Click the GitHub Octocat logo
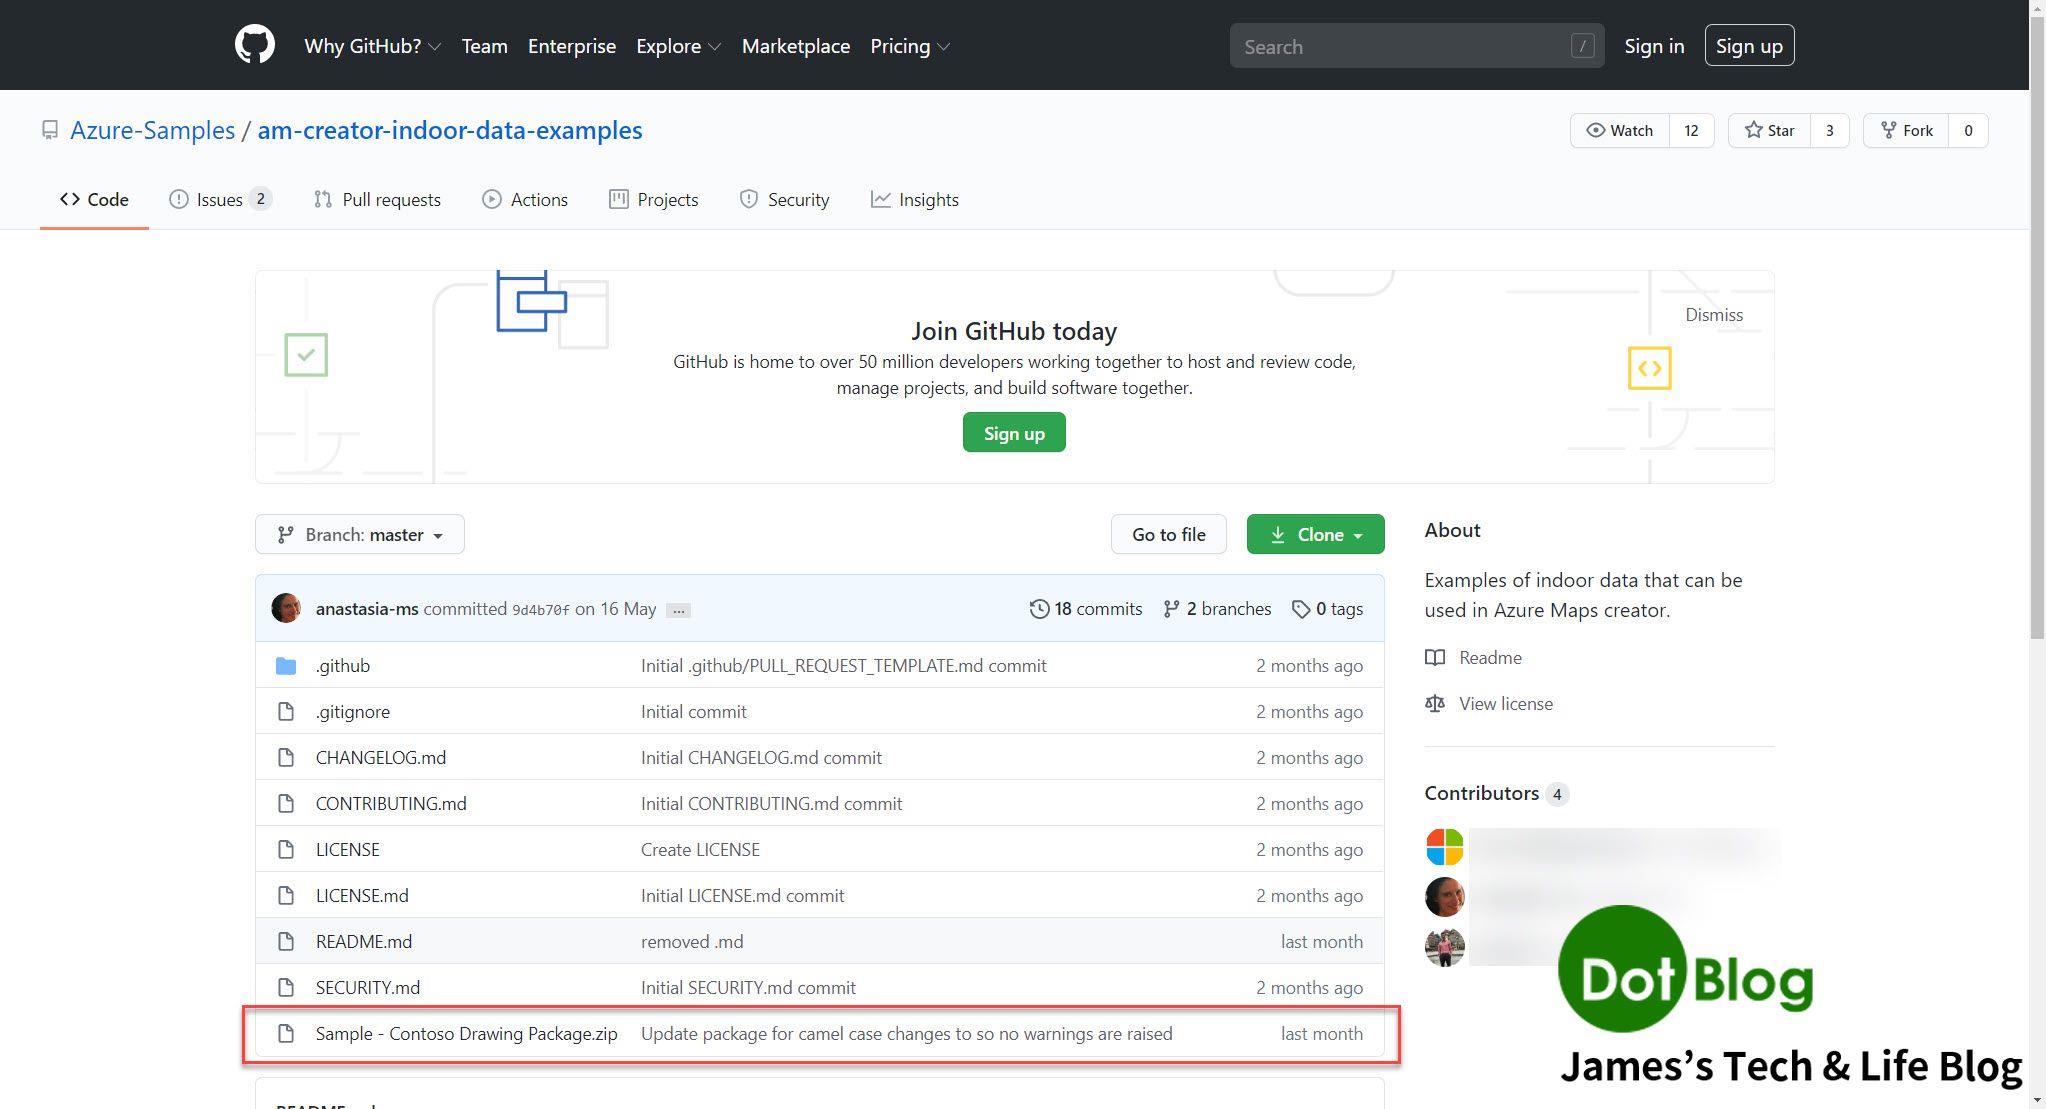This screenshot has height=1109, width=2046. [254, 46]
